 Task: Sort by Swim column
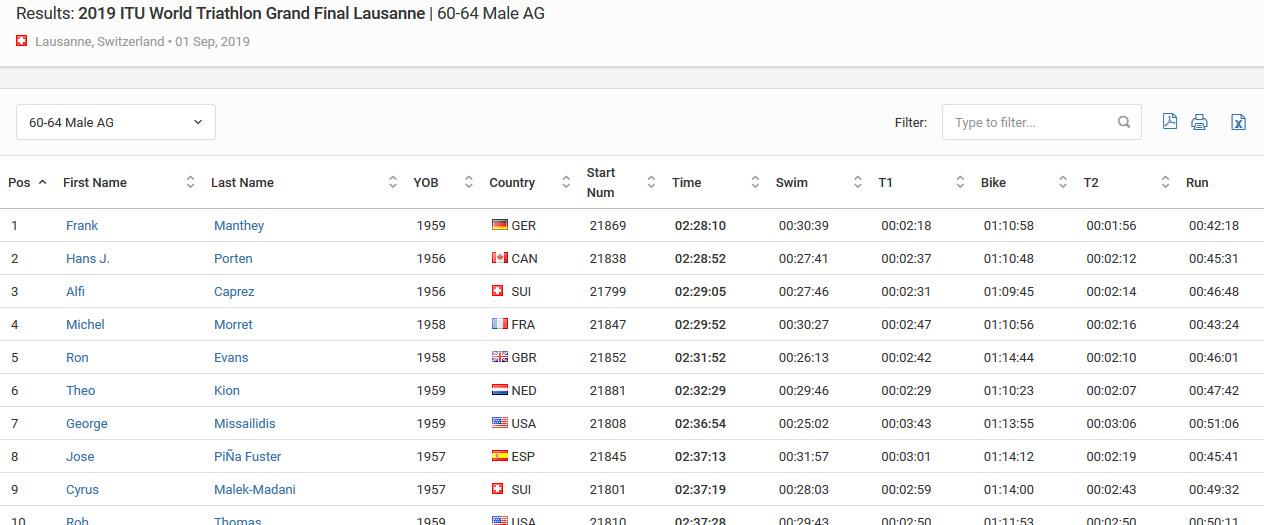coord(818,182)
